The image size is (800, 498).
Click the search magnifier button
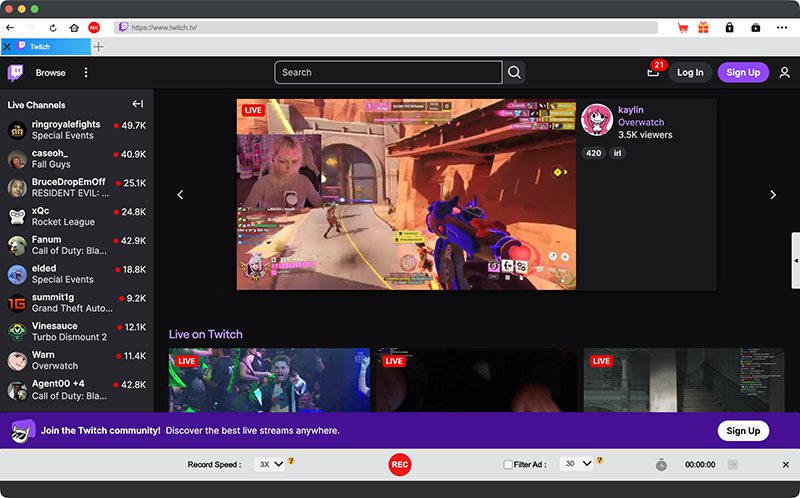tap(514, 72)
